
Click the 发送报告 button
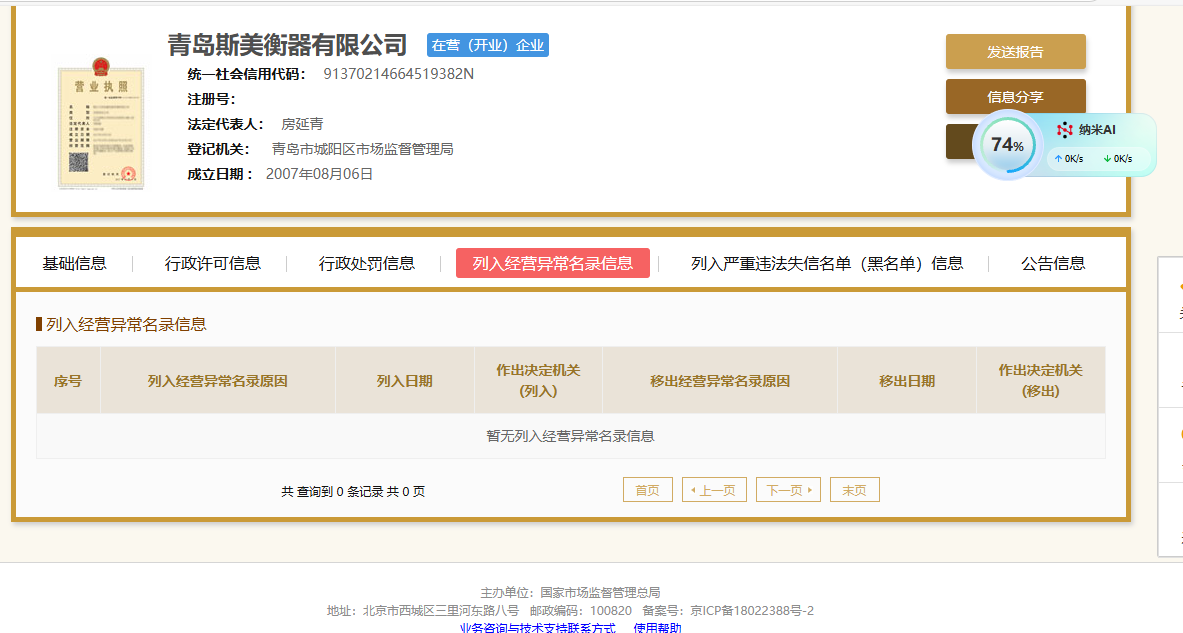(x=1016, y=52)
